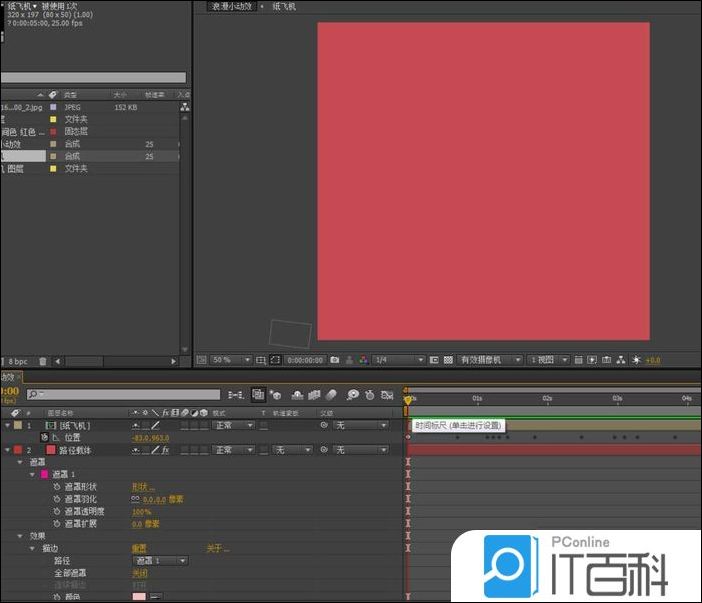Open the pink 颜色 color swatch
The height and width of the screenshot is (603, 702).
pos(139,597)
